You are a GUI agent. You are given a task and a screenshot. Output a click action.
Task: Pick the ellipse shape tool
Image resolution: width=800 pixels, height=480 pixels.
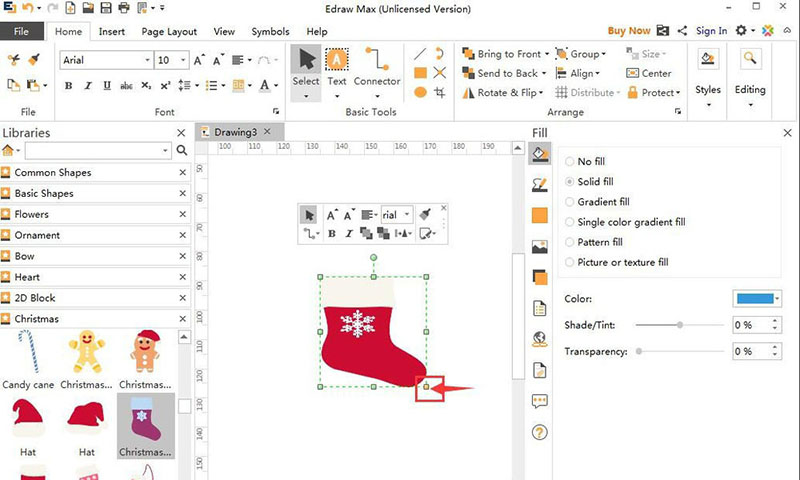pos(420,92)
